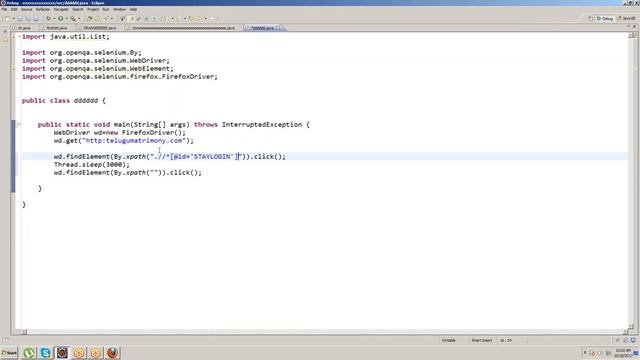Maximize the editor area pane

tap(635, 27)
